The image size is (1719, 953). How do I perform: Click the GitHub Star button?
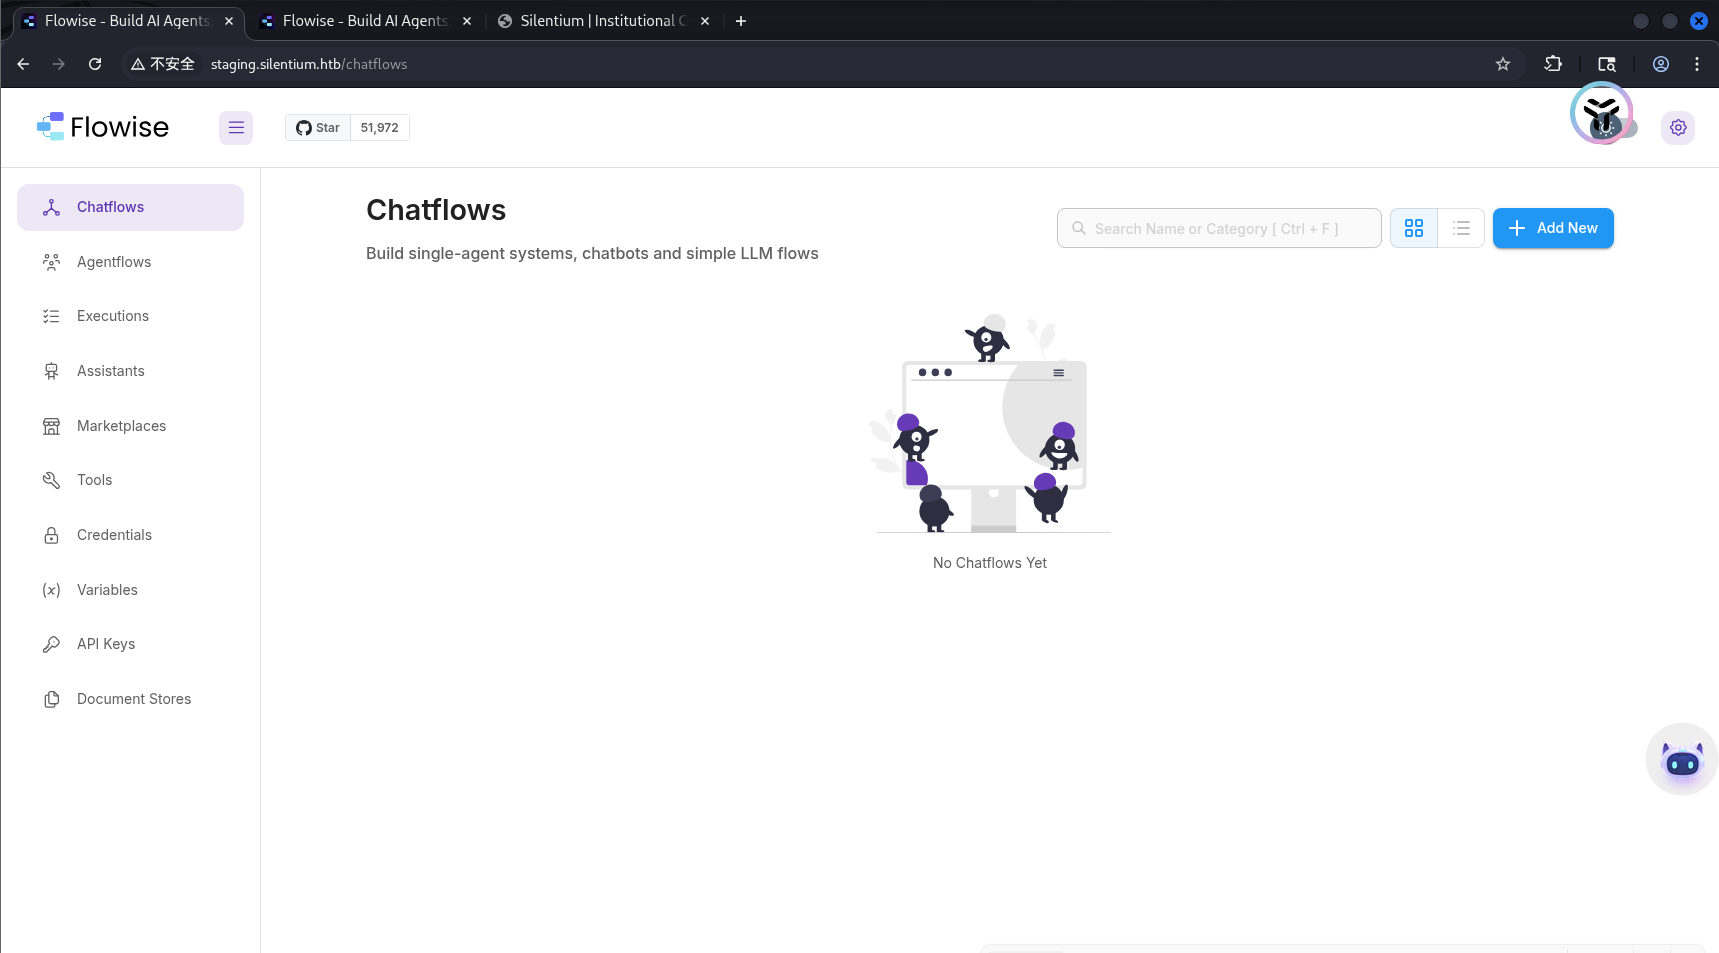(x=318, y=128)
